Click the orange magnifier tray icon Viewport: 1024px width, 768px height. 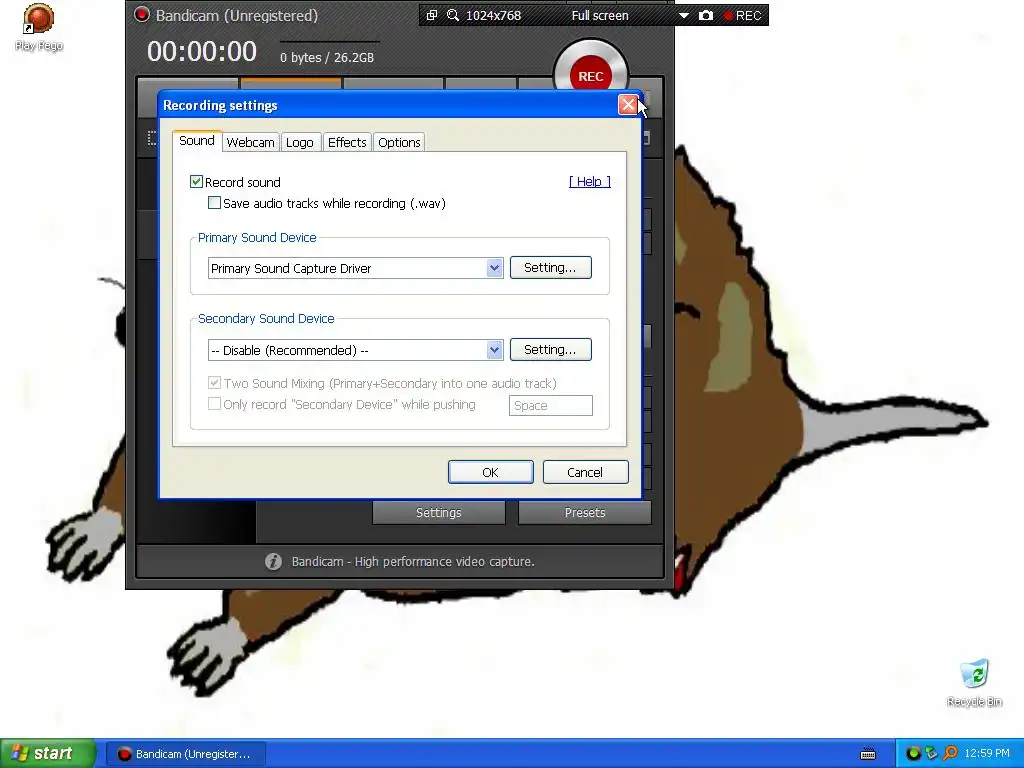950,754
